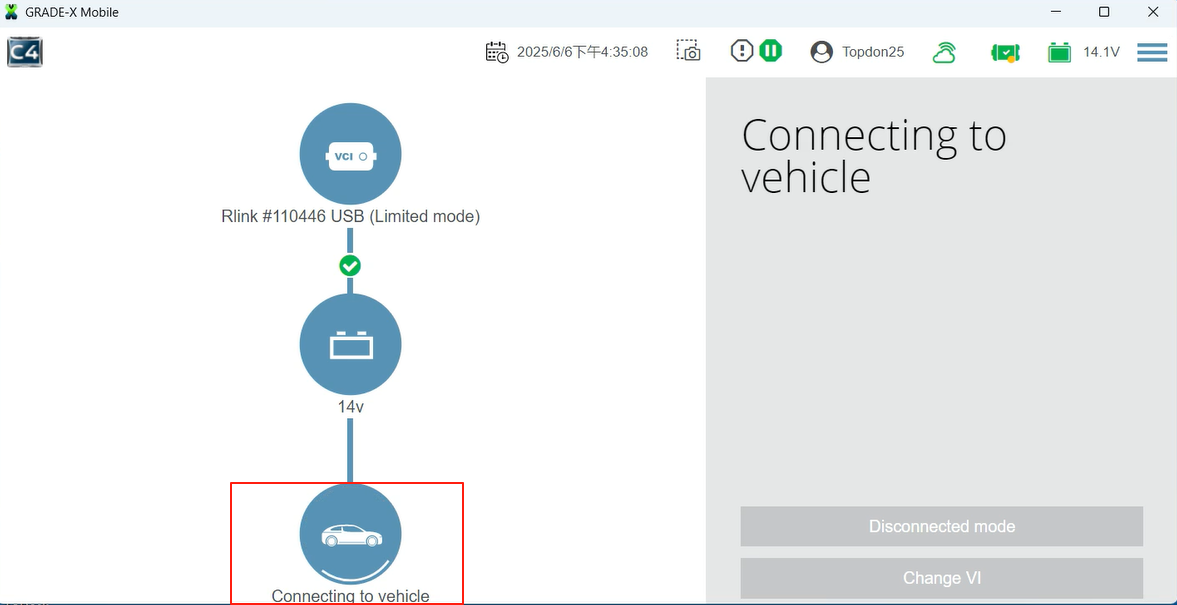
Task: Open the warning exclamation octagon icon
Action: [741, 51]
